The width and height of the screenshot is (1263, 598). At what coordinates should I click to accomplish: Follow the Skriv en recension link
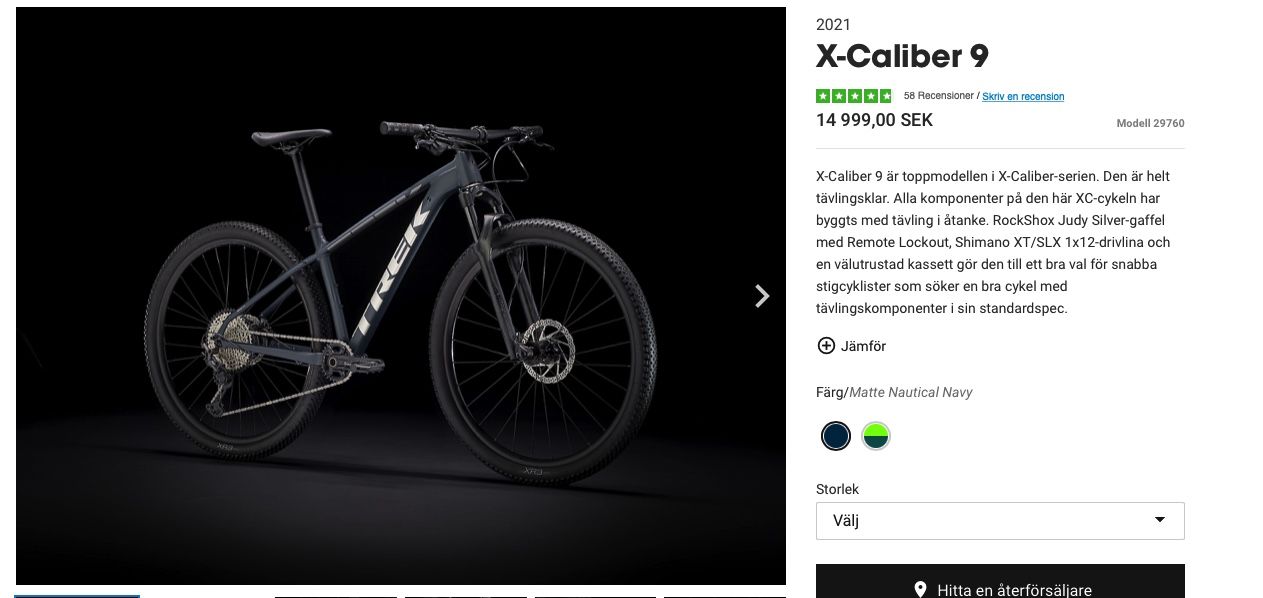tap(1023, 96)
